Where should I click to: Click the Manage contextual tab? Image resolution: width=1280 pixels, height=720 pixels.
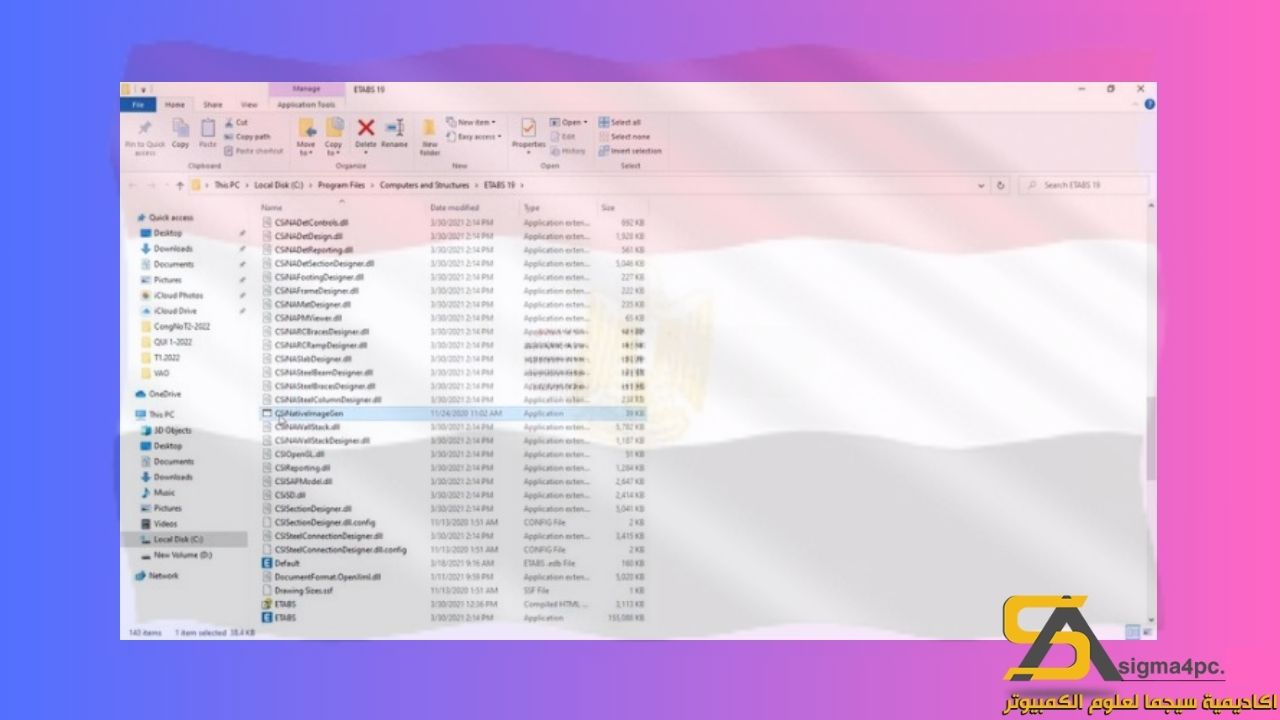(306, 89)
